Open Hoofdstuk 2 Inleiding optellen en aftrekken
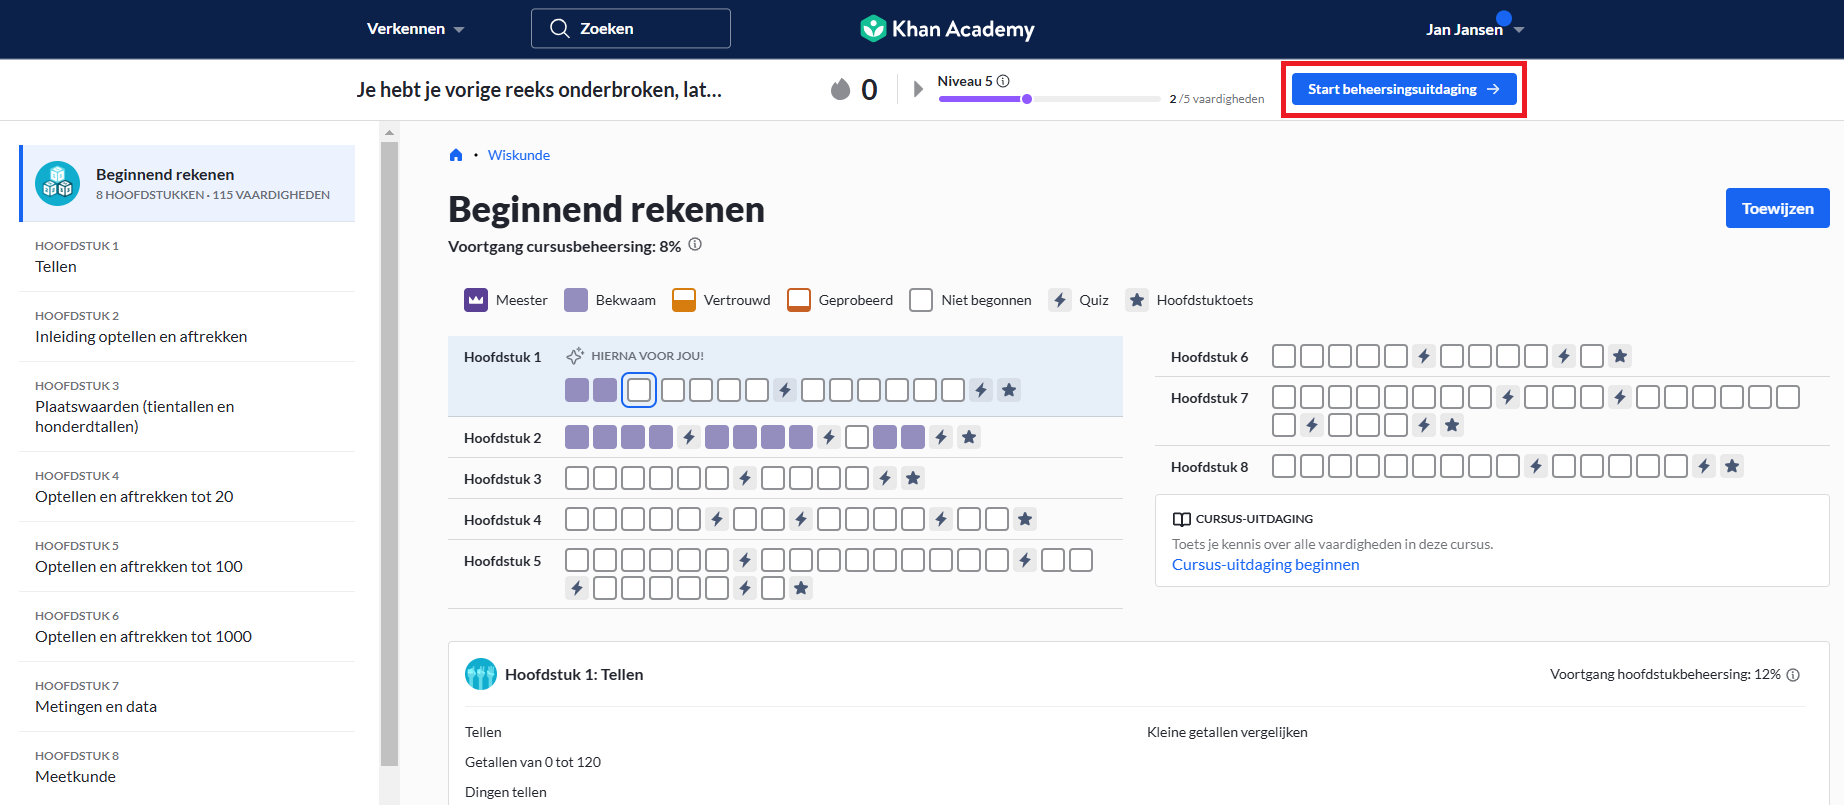This screenshot has width=1844, height=805. point(187,327)
